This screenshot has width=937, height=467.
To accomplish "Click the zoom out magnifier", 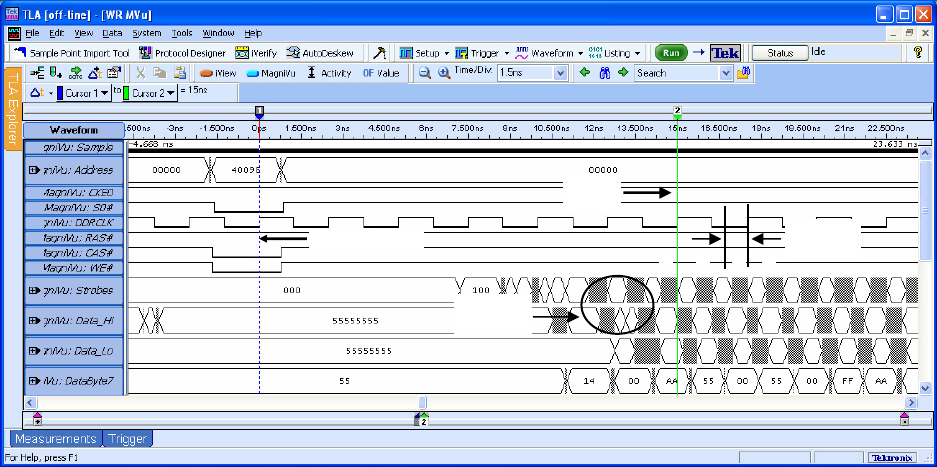I will click(424, 73).
